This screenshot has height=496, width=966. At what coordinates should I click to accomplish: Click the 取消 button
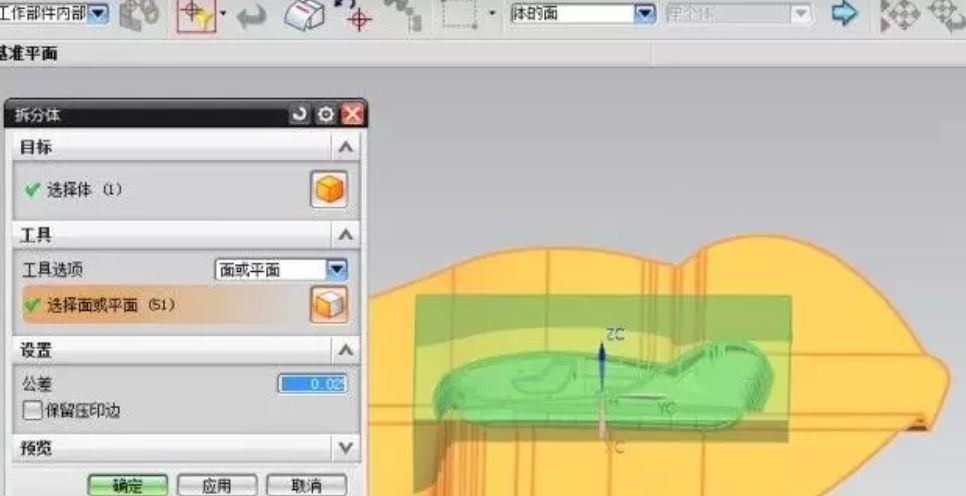[x=306, y=486]
